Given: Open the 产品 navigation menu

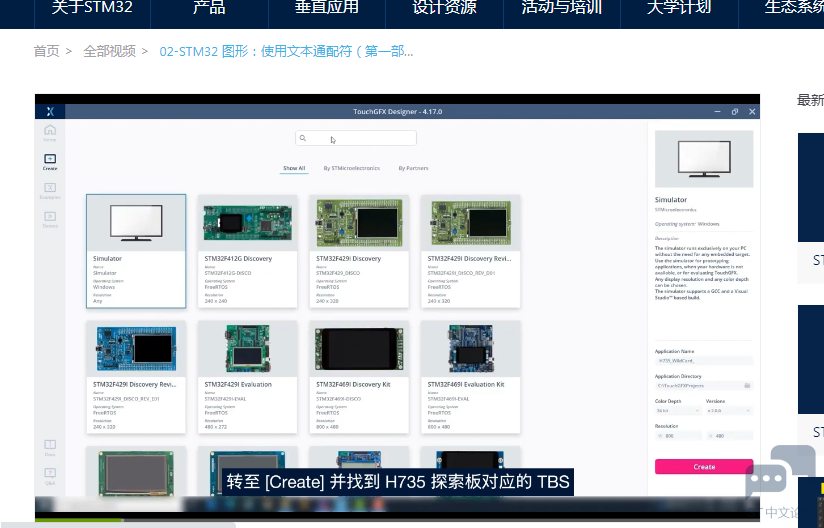Looking at the screenshot, I should coord(209,8).
